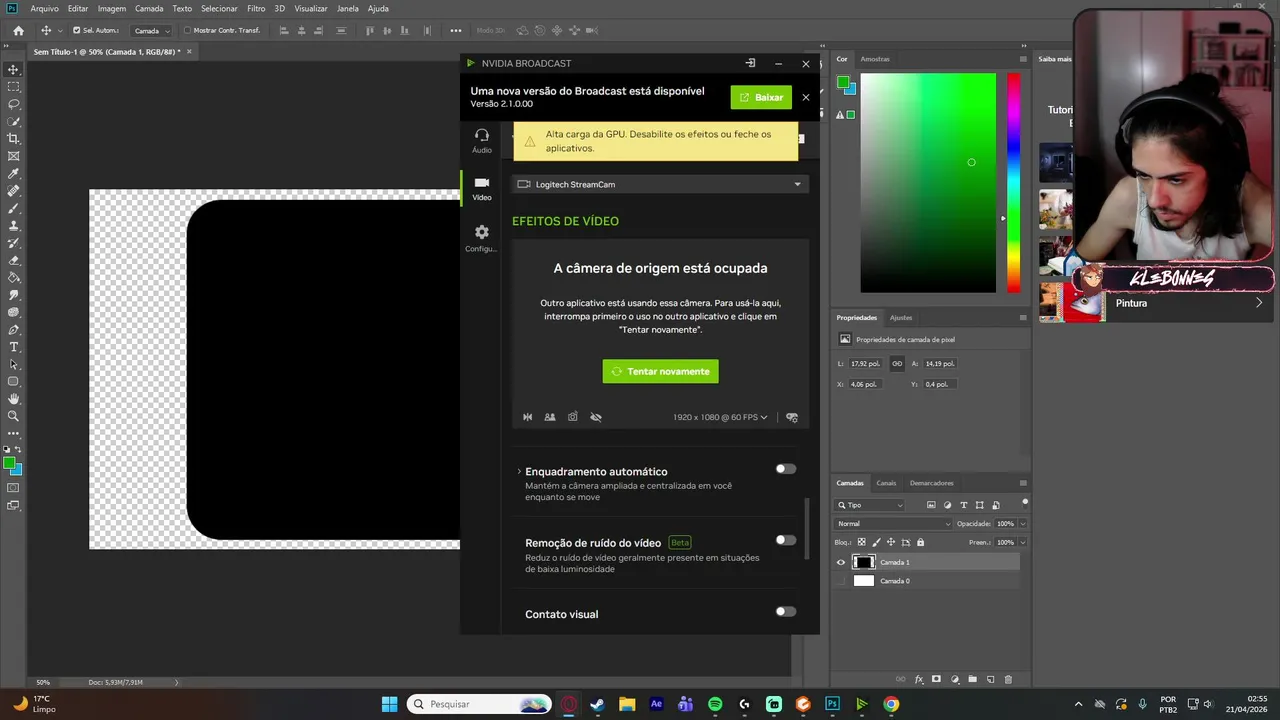Select the Brush tool
Viewport: 1280px width, 720px height.
[14, 208]
